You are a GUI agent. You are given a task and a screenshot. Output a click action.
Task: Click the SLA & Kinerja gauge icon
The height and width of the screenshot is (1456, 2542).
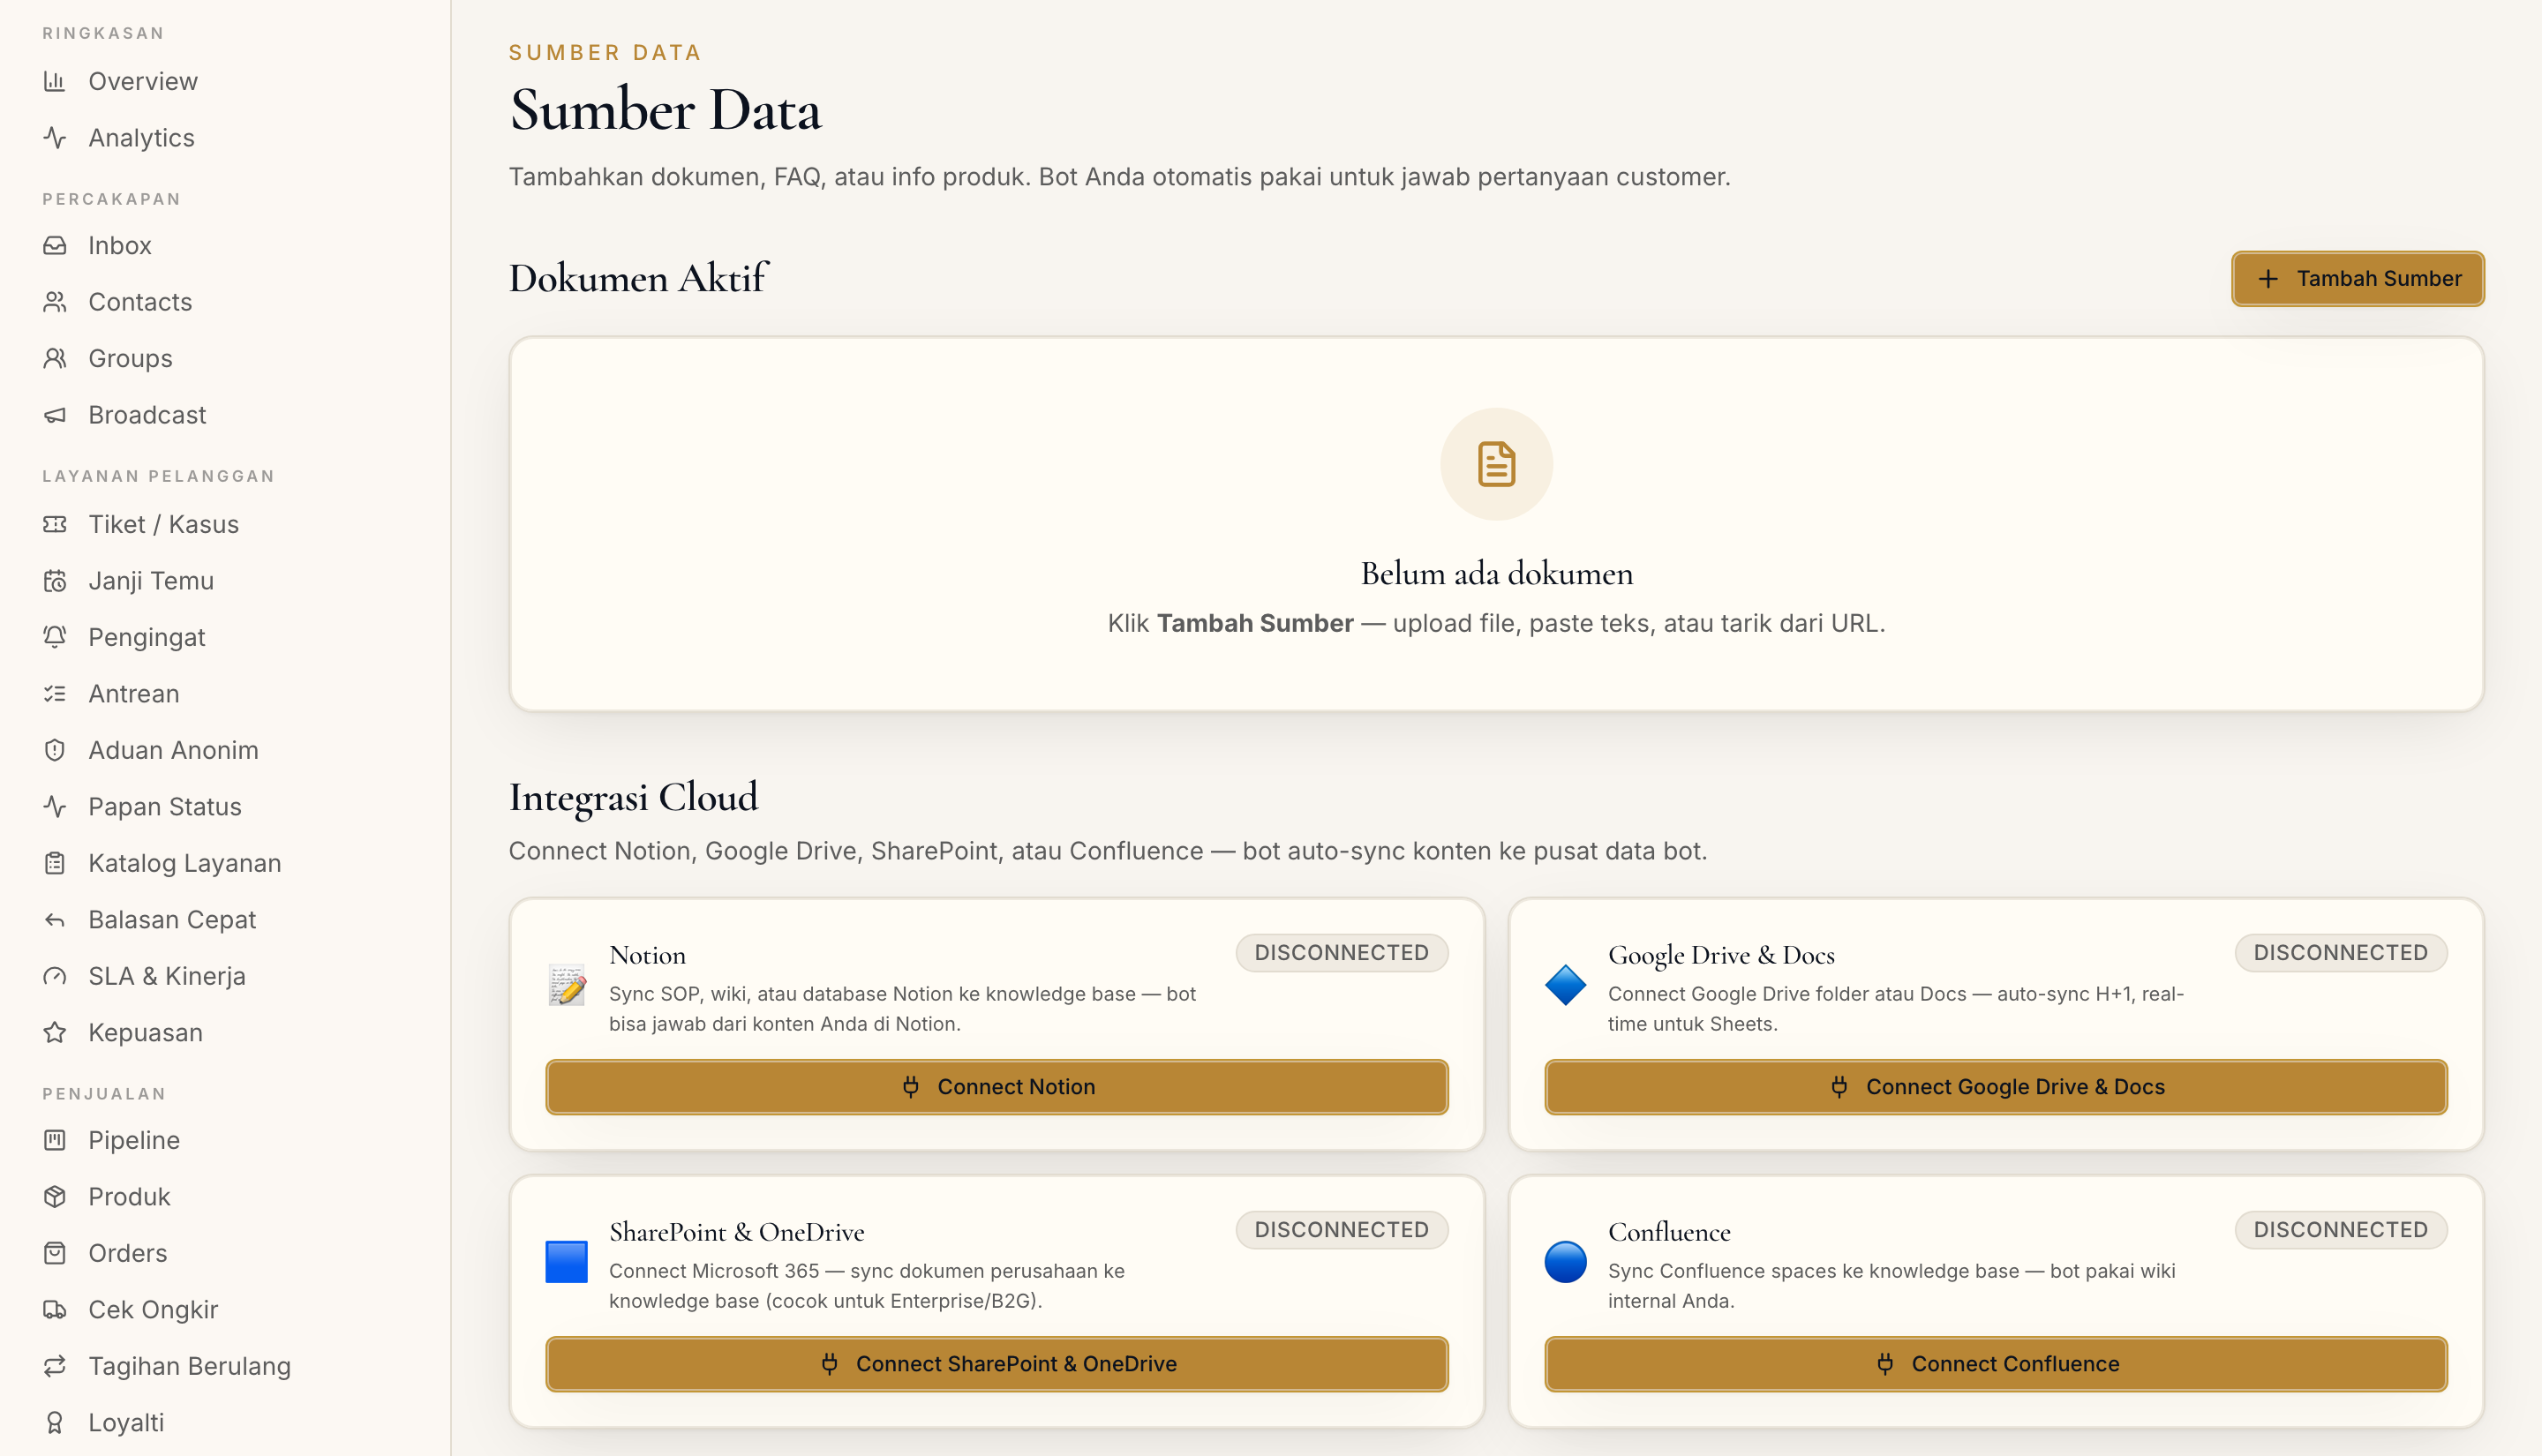click(x=55, y=976)
